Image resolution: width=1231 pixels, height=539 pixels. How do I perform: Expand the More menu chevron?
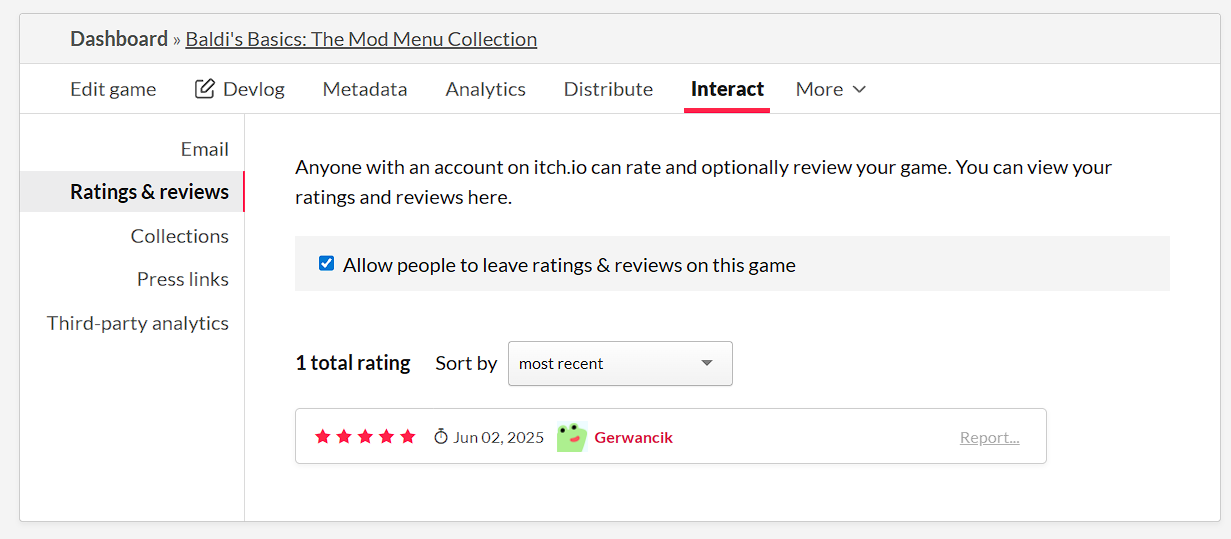(x=859, y=89)
